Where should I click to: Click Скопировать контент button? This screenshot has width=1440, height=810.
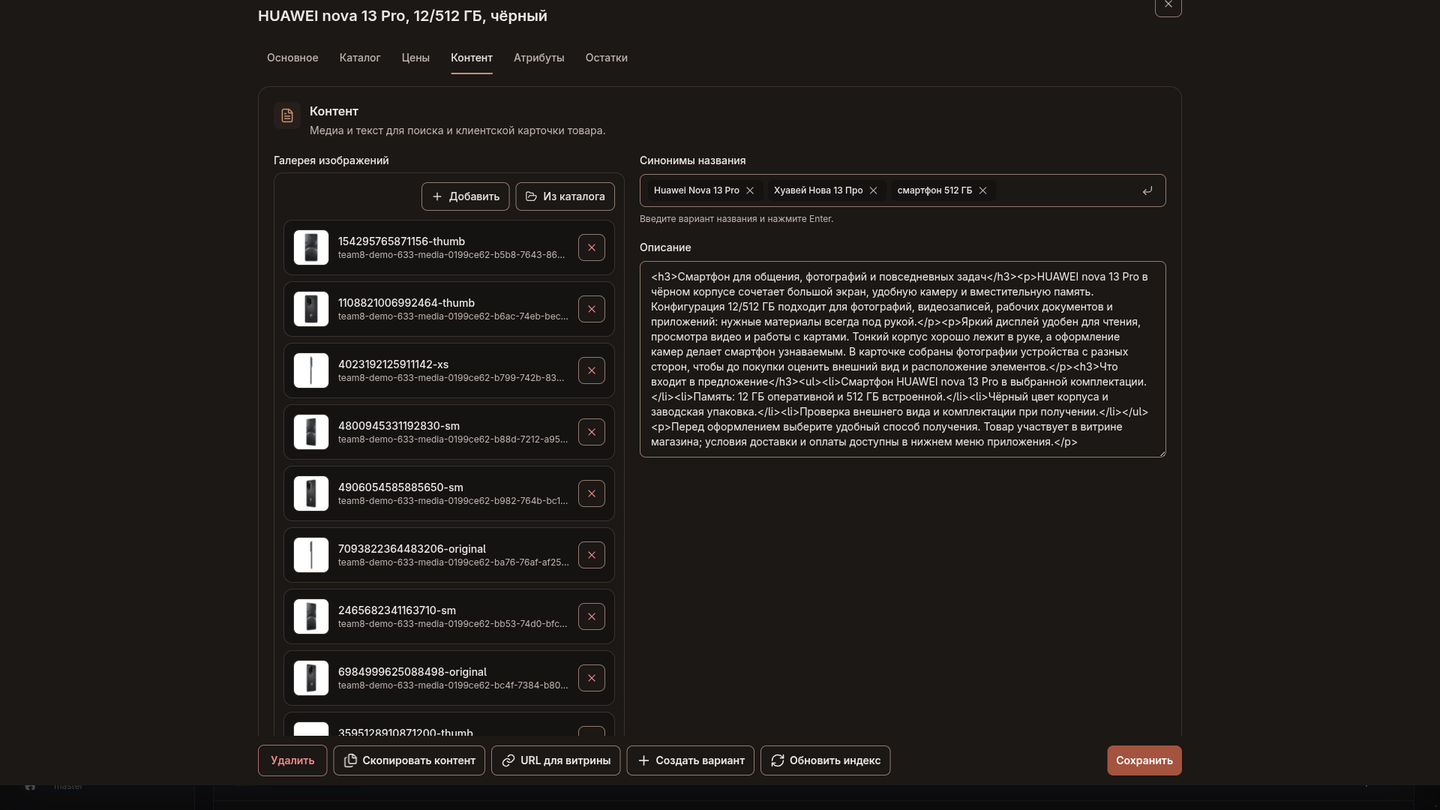coord(409,761)
